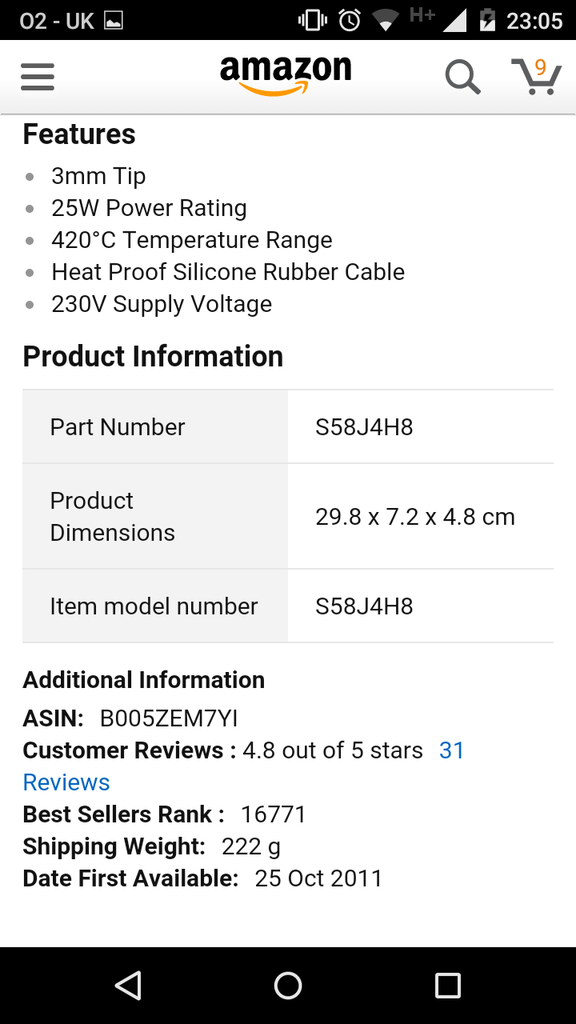
Task: Tap the Android home button
Action: coord(288,985)
